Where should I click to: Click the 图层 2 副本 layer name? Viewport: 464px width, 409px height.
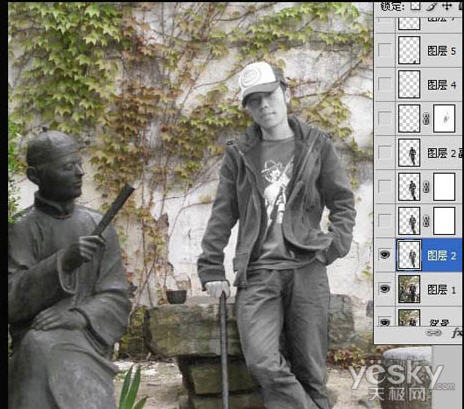tap(445, 153)
